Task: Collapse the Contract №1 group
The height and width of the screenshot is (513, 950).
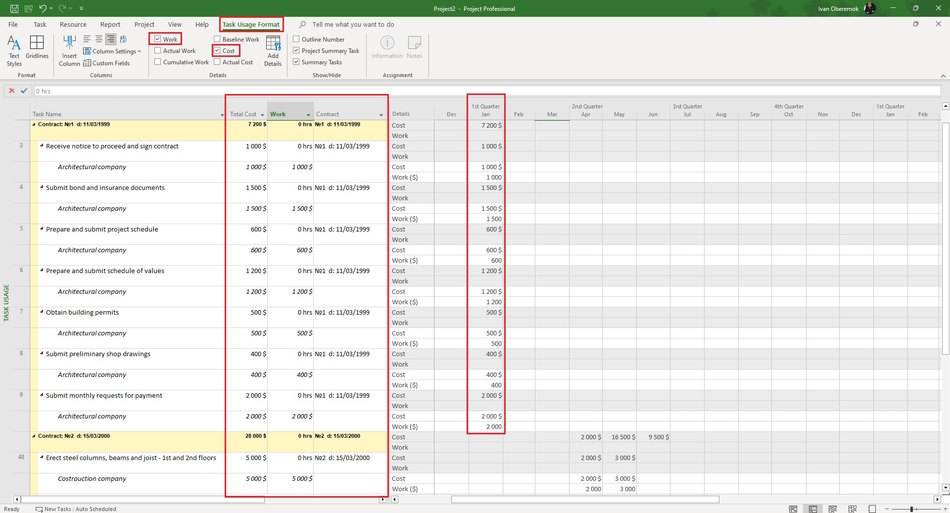Action: pyautogui.click(x=34, y=124)
